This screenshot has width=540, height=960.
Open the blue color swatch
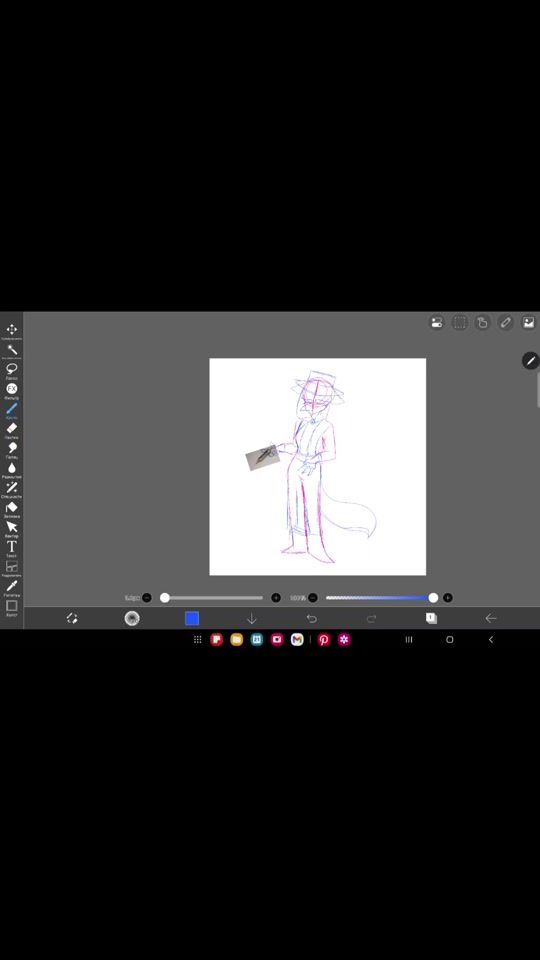[x=192, y=618]
